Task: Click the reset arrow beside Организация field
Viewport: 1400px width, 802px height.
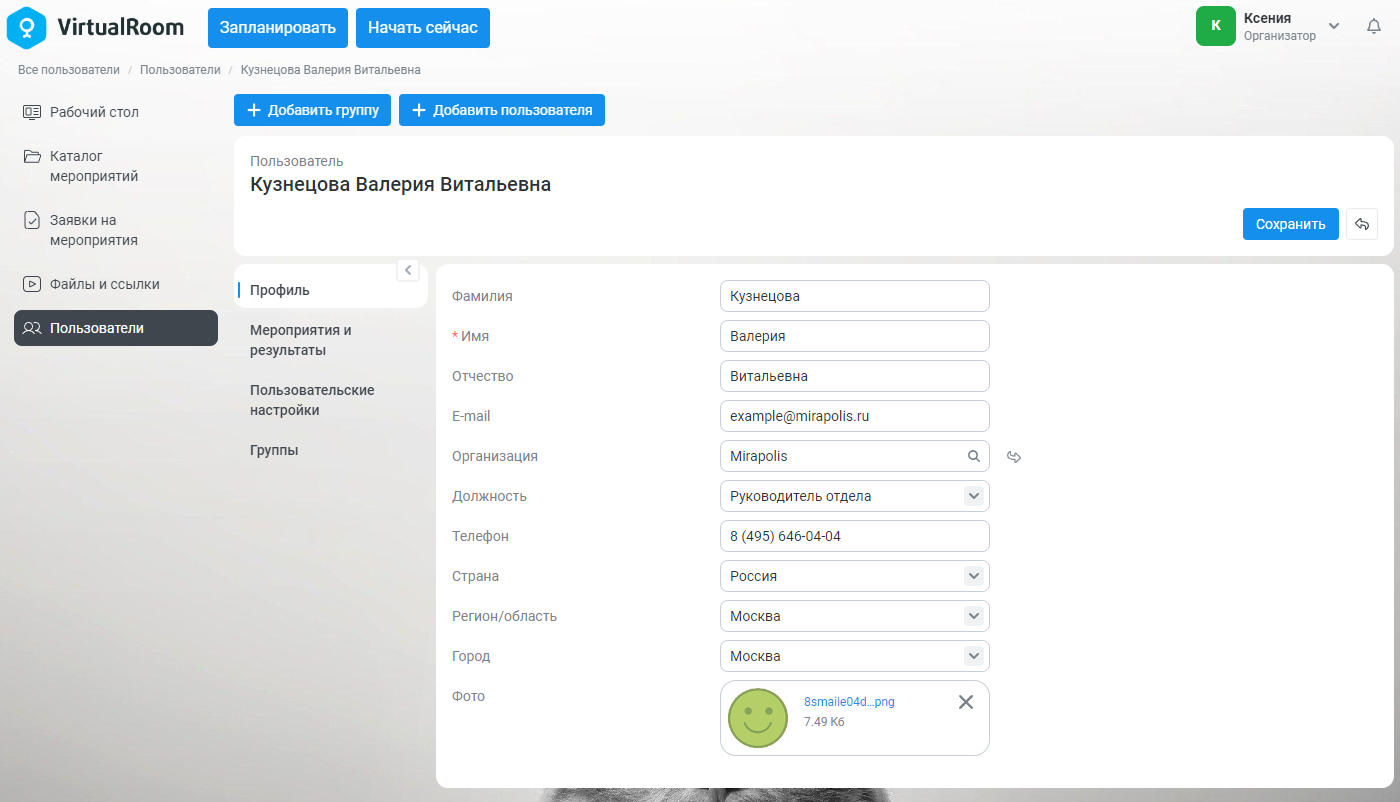Action: tap(1014, 457)
